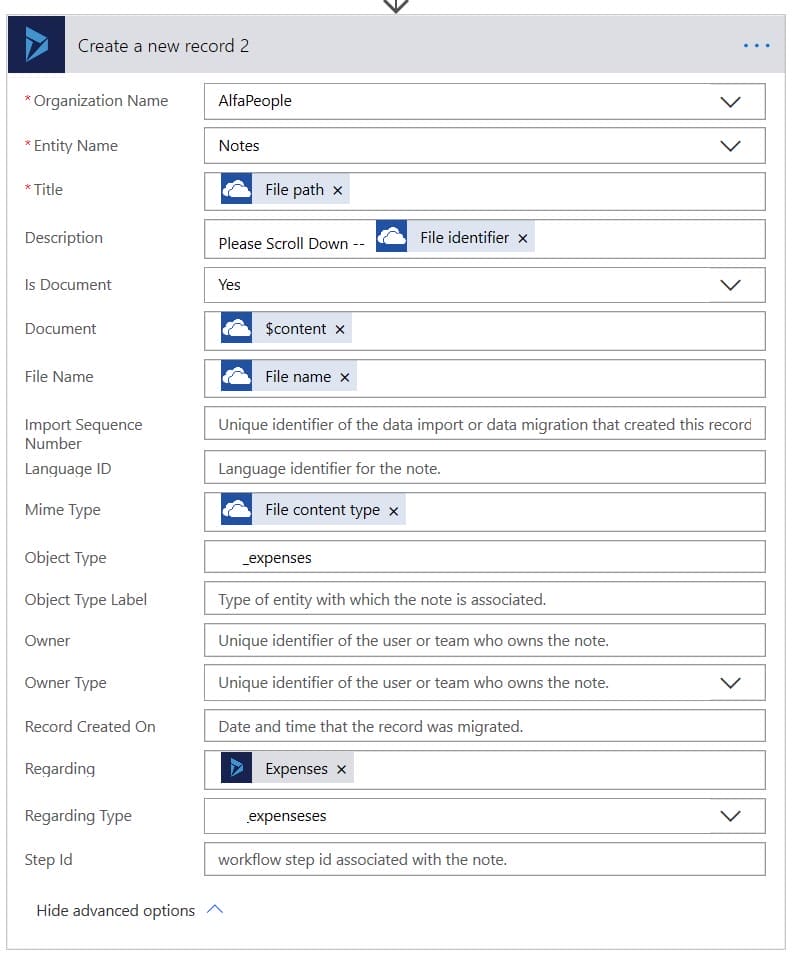Image resolution: width=805 pixels, height=960 pixels.
Task: Expand the Entity Name dropdown
Action: [730, 145]
